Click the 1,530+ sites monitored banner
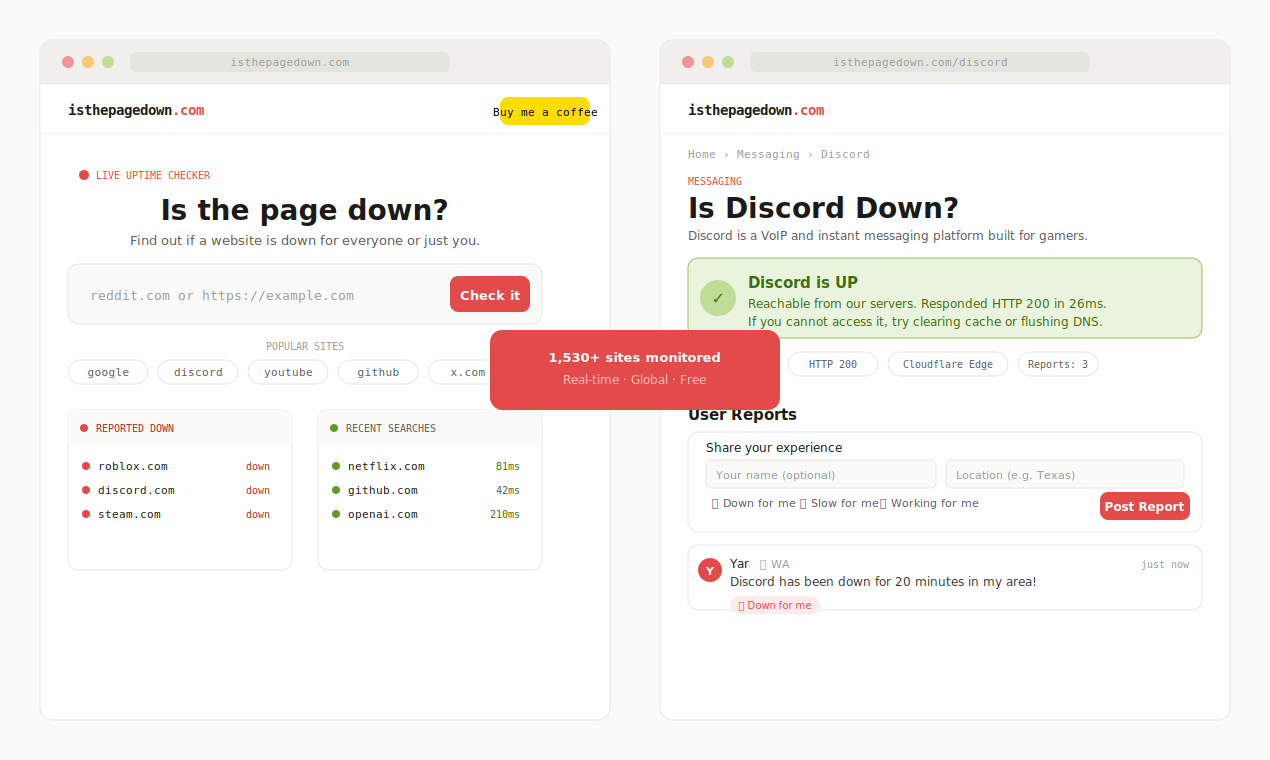 635,370
